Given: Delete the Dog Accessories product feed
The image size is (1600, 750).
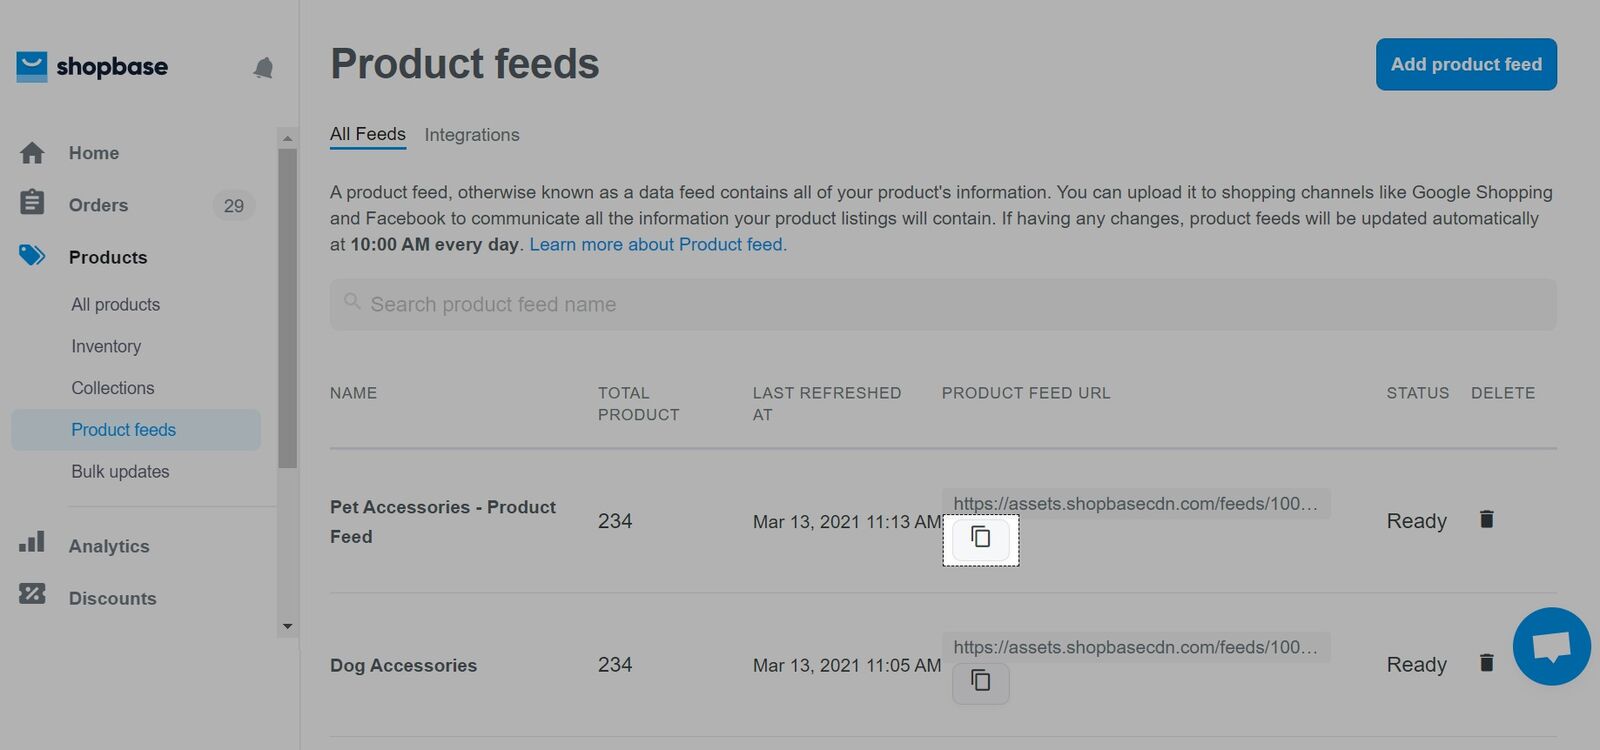Looking at the screenshot, I should pyautogui.click(x=1486, y=663).
